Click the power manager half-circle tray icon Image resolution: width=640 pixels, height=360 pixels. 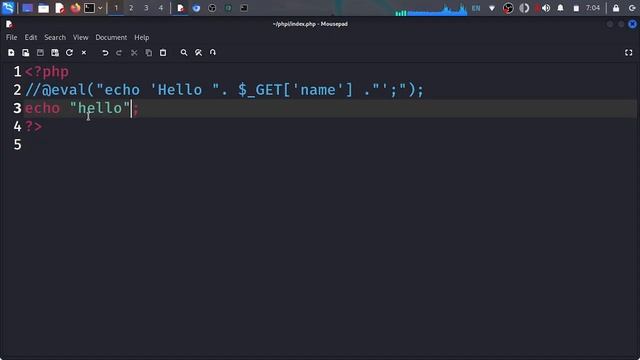[x=524, y=8]
